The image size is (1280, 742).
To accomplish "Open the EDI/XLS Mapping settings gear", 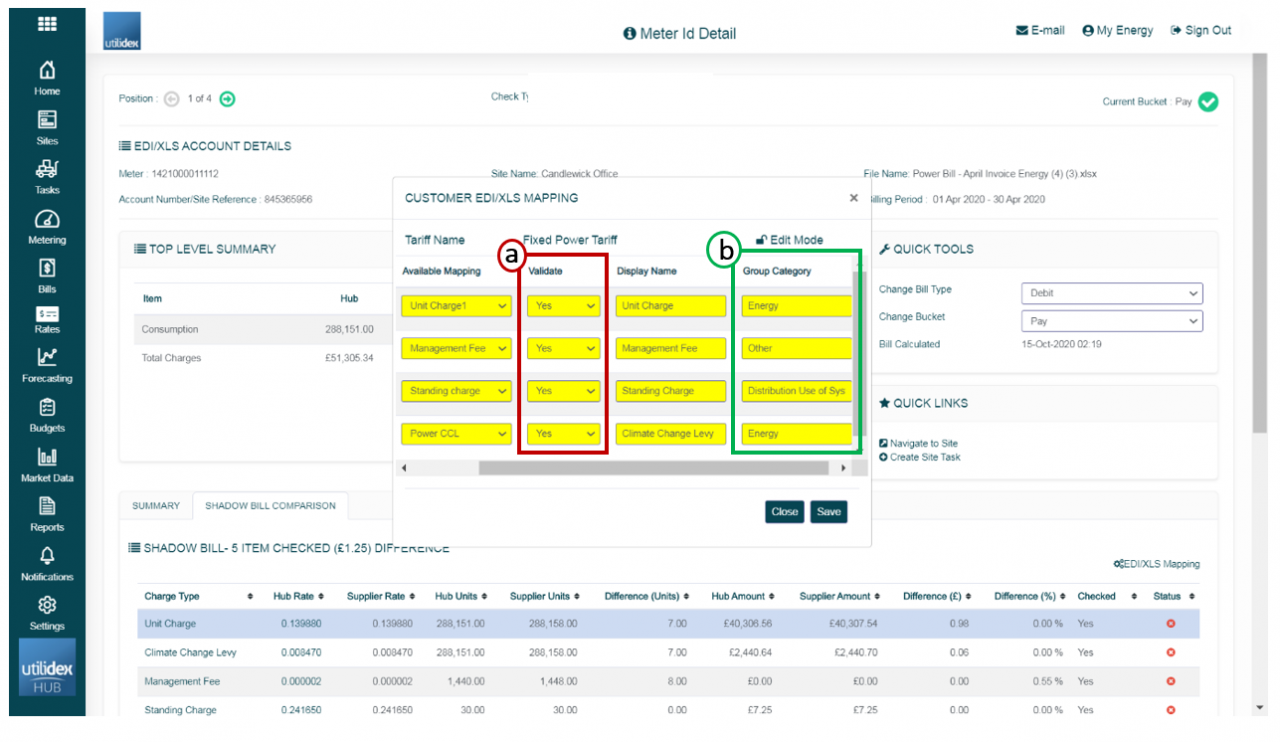I will coord(1119,563).
